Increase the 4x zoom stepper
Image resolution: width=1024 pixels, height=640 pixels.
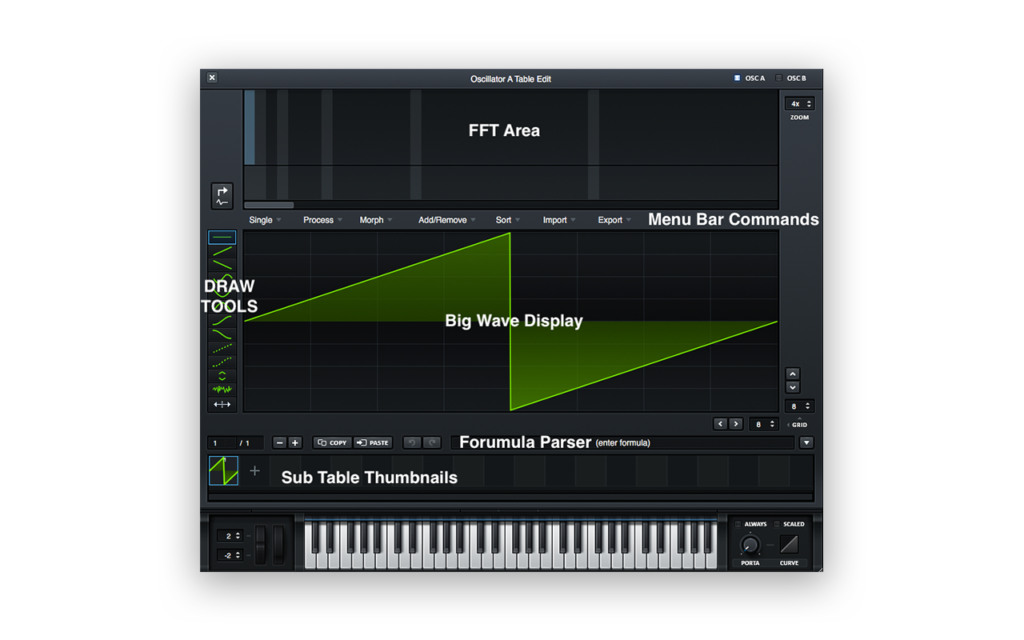click(810, 102)
